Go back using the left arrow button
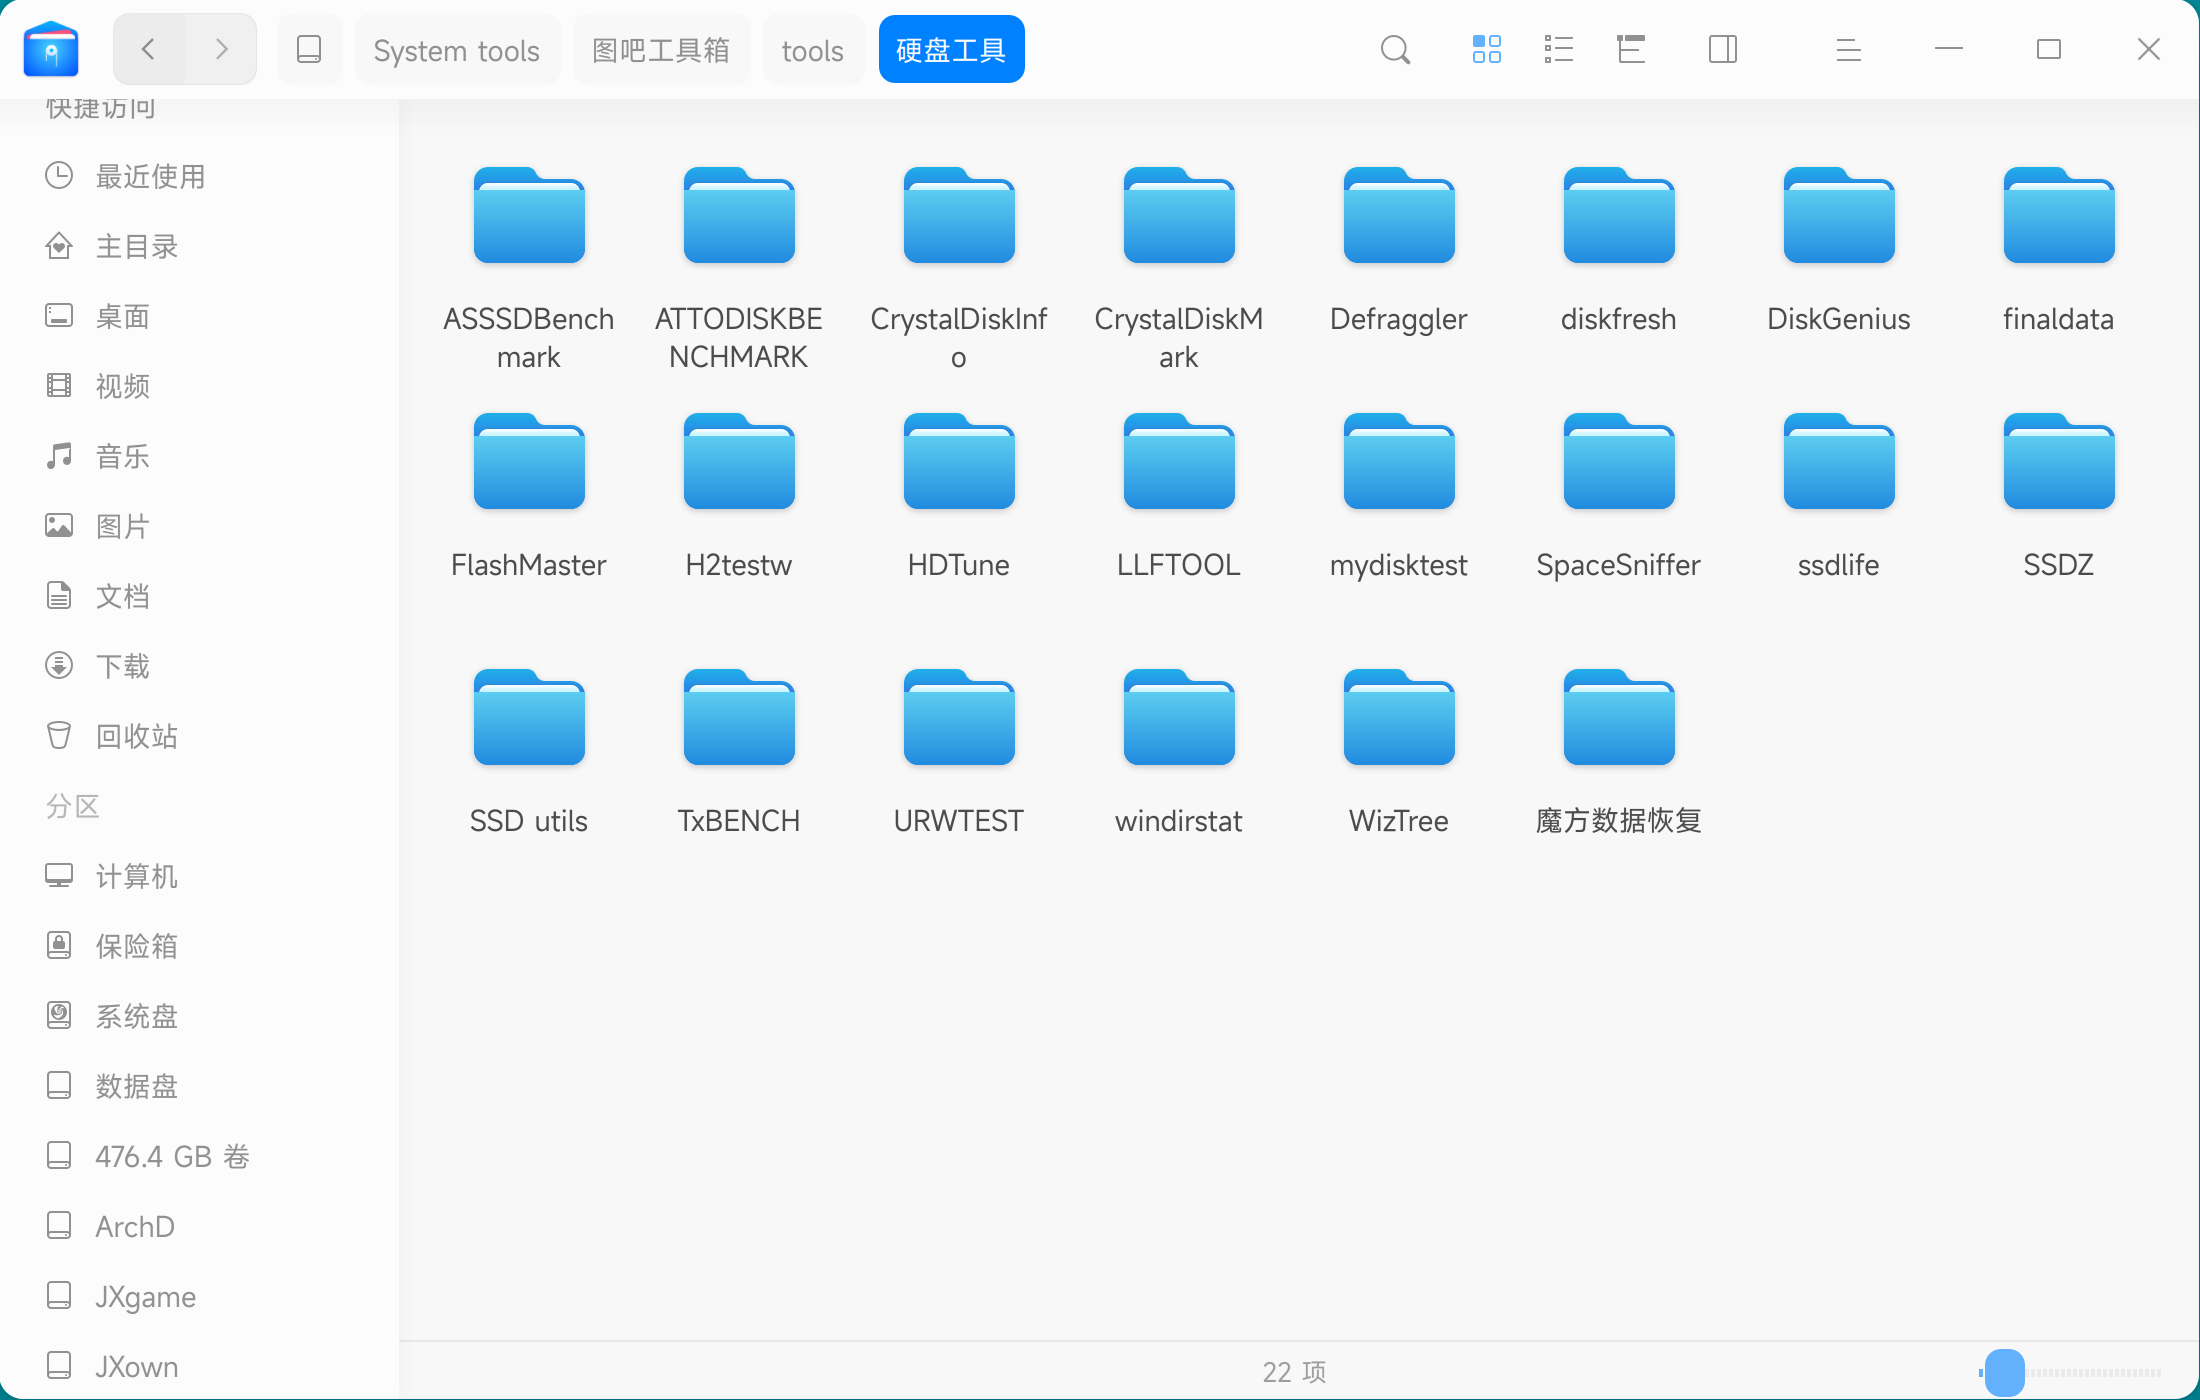2200x1400 pixels. pos(149,49)
